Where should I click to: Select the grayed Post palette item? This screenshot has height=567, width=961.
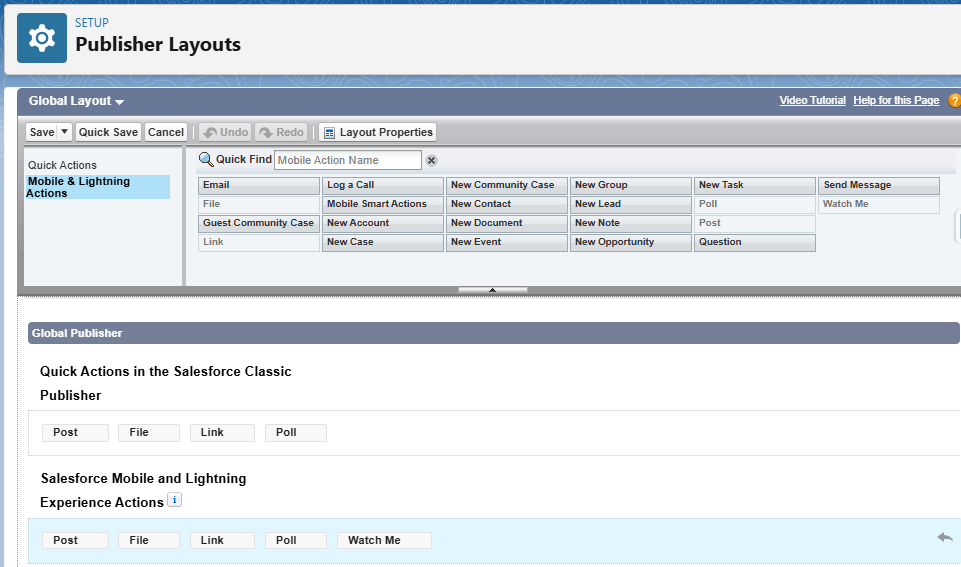tap(754, 223)
